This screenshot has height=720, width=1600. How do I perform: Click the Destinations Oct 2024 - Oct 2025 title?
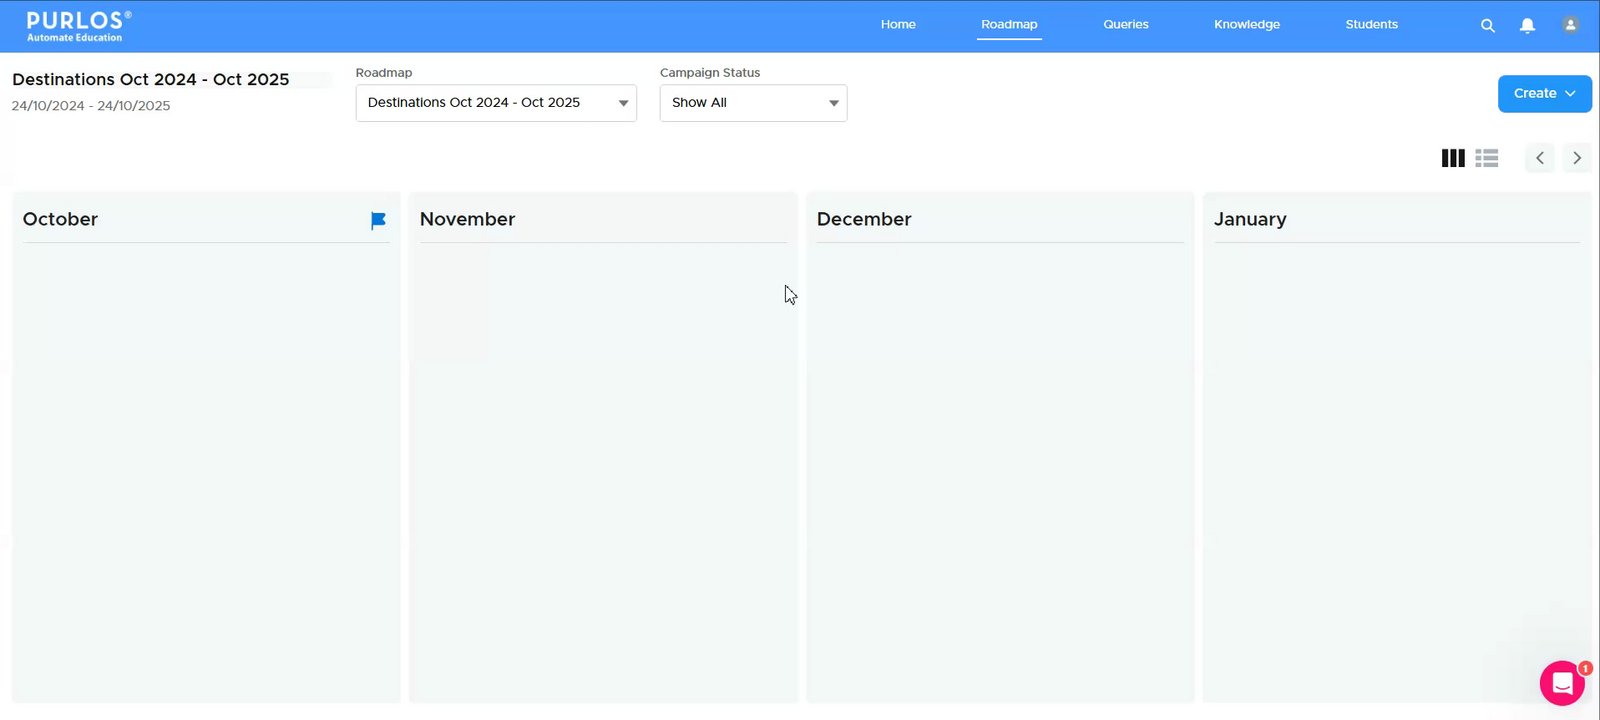[151, 80]
